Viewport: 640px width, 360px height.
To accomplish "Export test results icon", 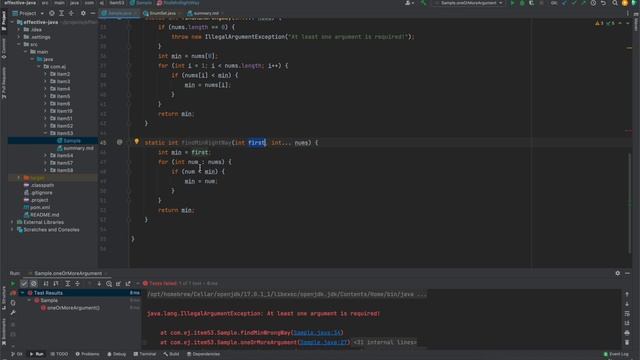I will [128, 283].
